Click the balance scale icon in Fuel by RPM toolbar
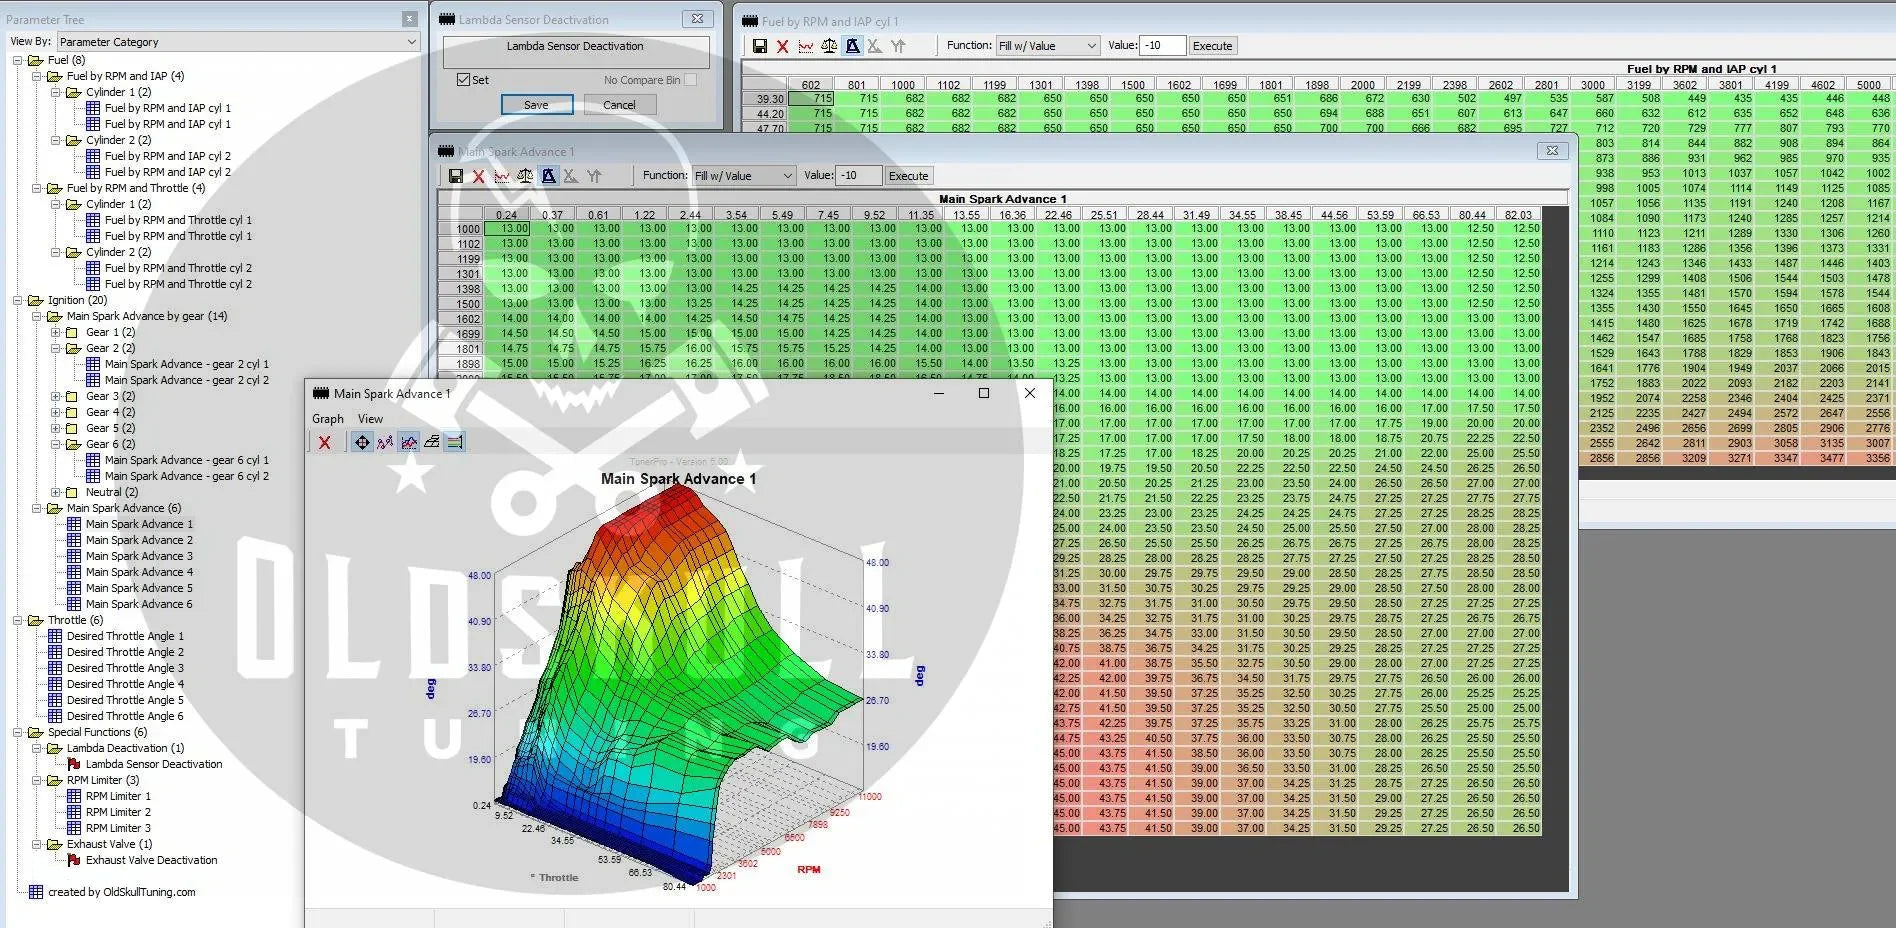Image resolution: width=1896 pixels, height=928 pixels. (x=829, y=46)
